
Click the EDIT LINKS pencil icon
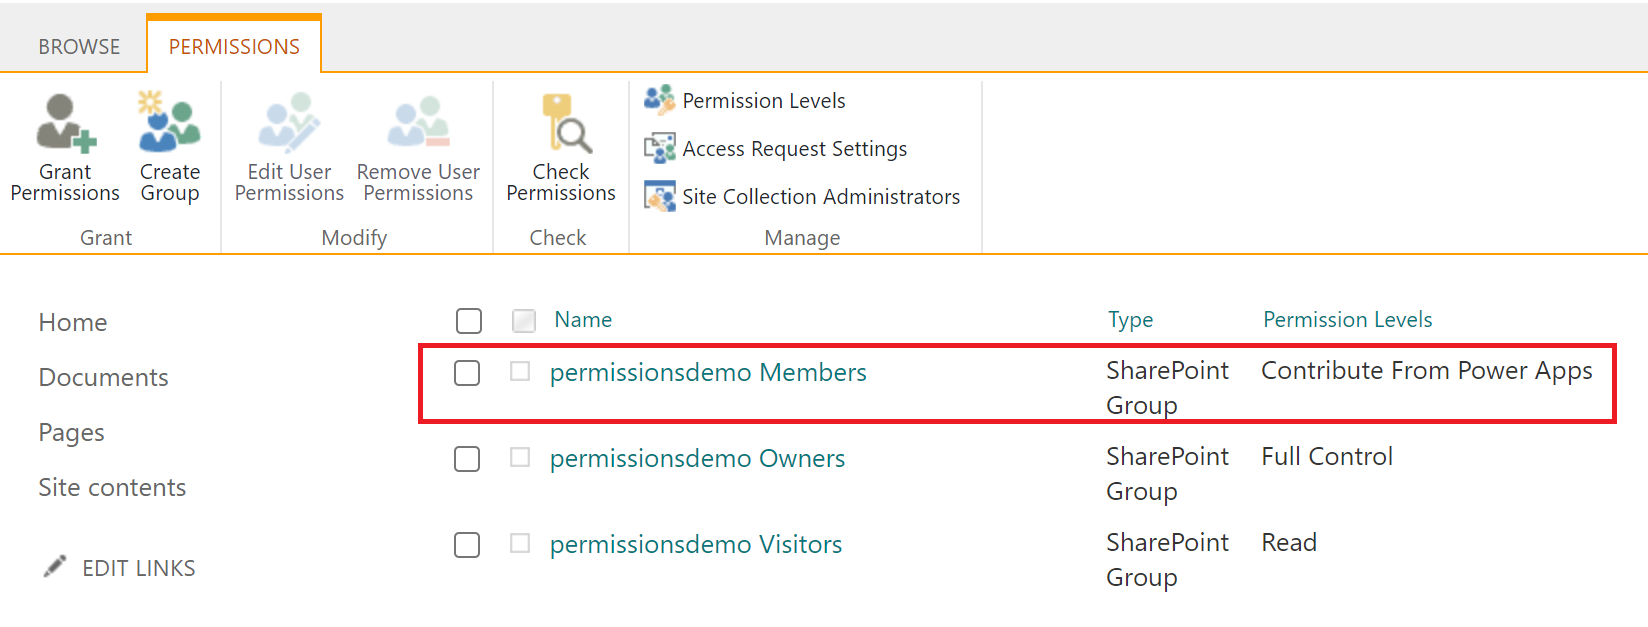(x=55, y=567)
